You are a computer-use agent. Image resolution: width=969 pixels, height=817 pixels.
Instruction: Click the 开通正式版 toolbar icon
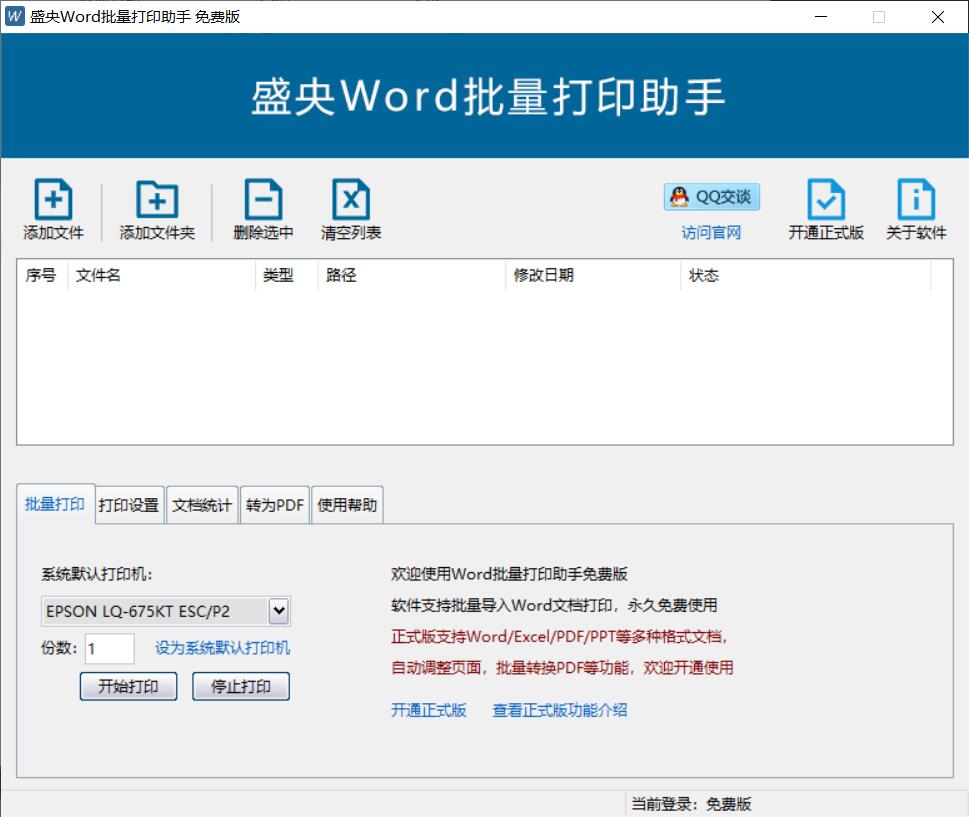(x=826, y=199)
